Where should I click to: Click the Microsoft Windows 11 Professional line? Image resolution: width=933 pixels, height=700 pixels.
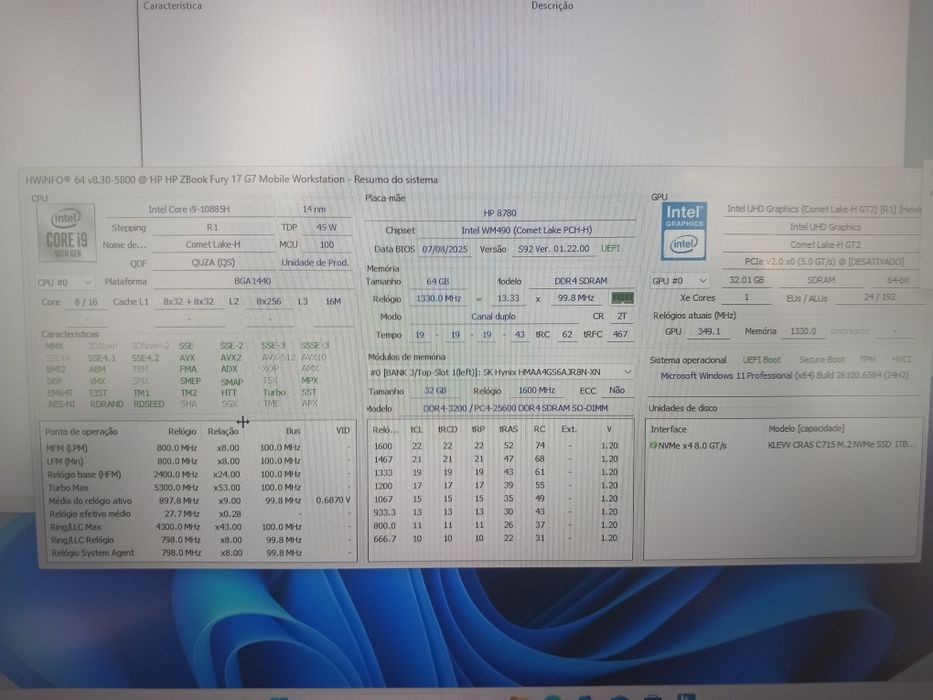(784, 376)
